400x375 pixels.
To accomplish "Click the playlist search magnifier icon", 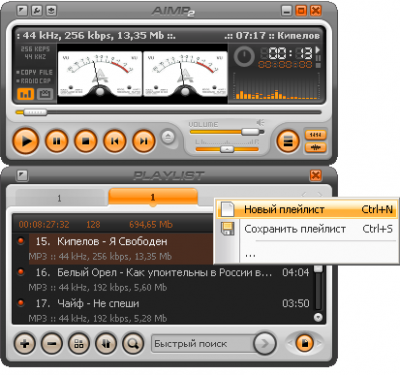I will pos(133,343).
